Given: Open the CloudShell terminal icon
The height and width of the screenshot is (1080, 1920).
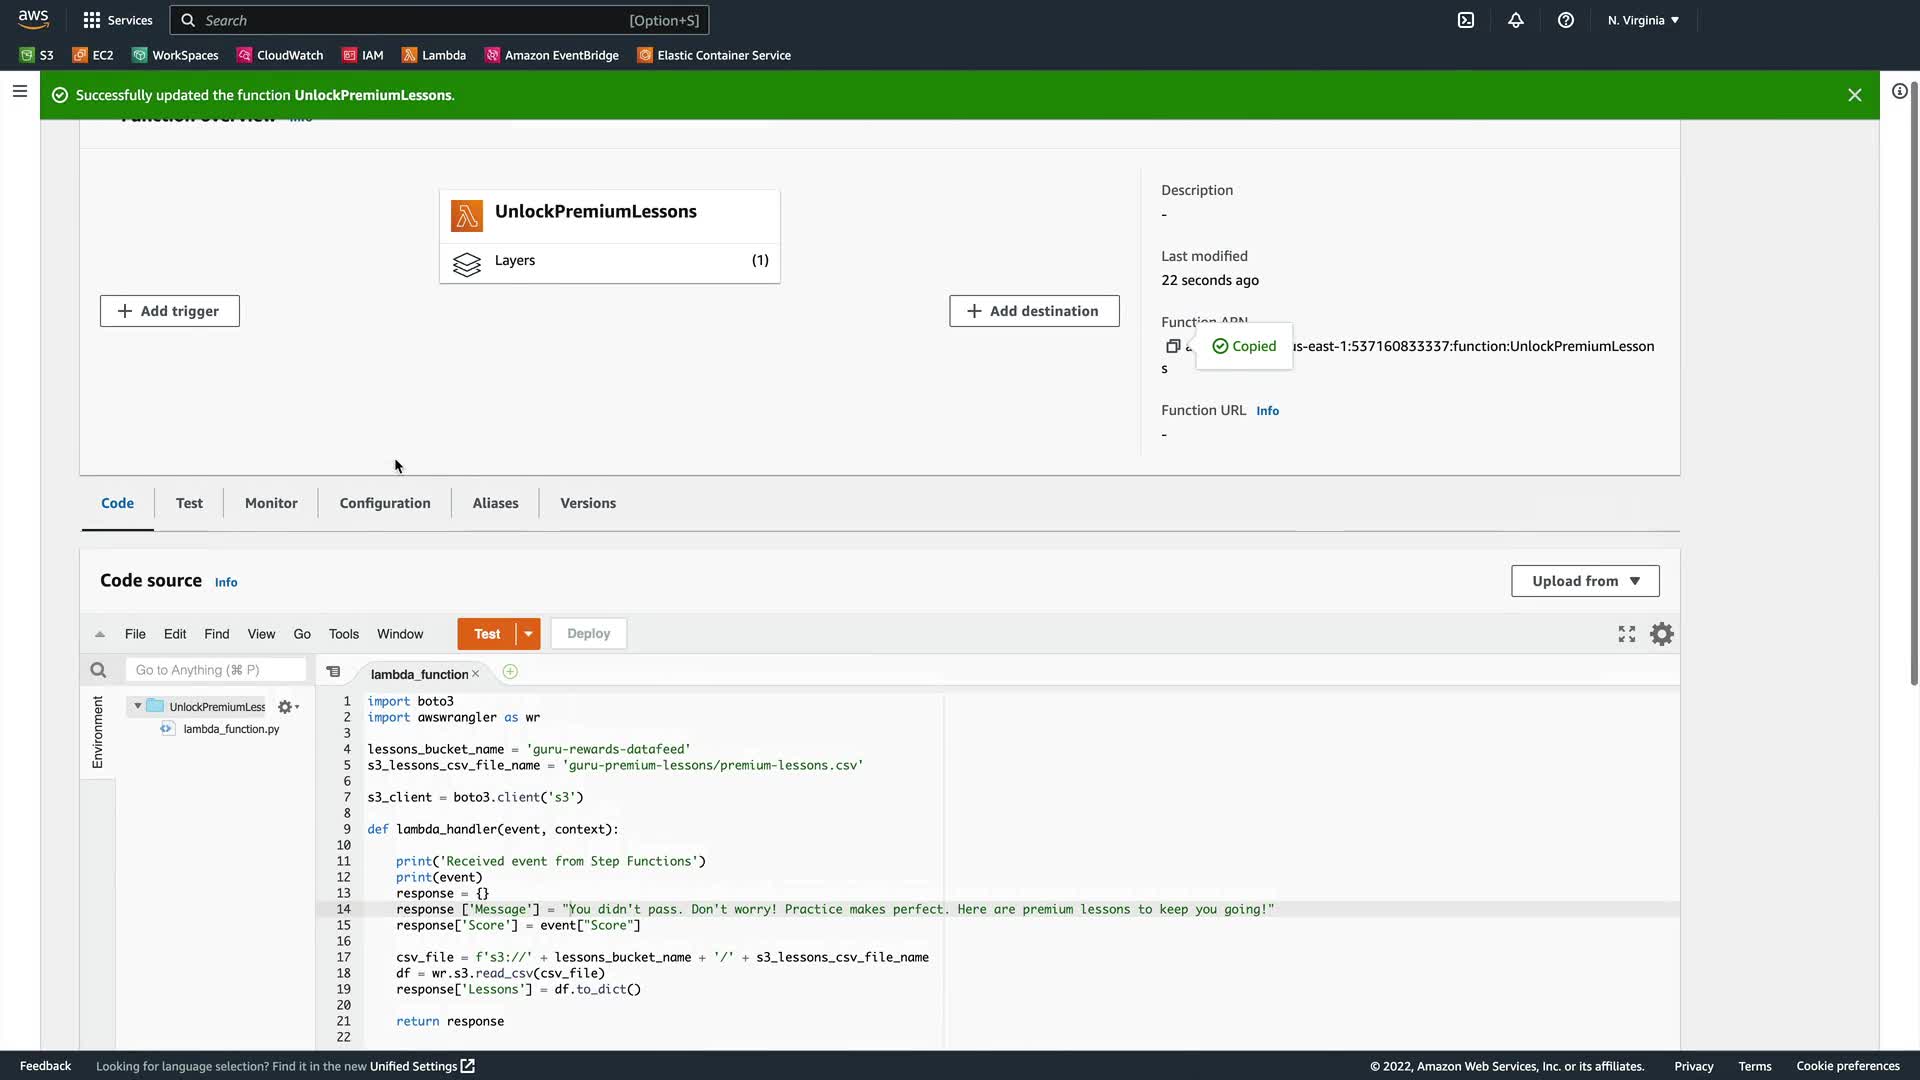Looking at the screenshot, I should coord(1466,20).
